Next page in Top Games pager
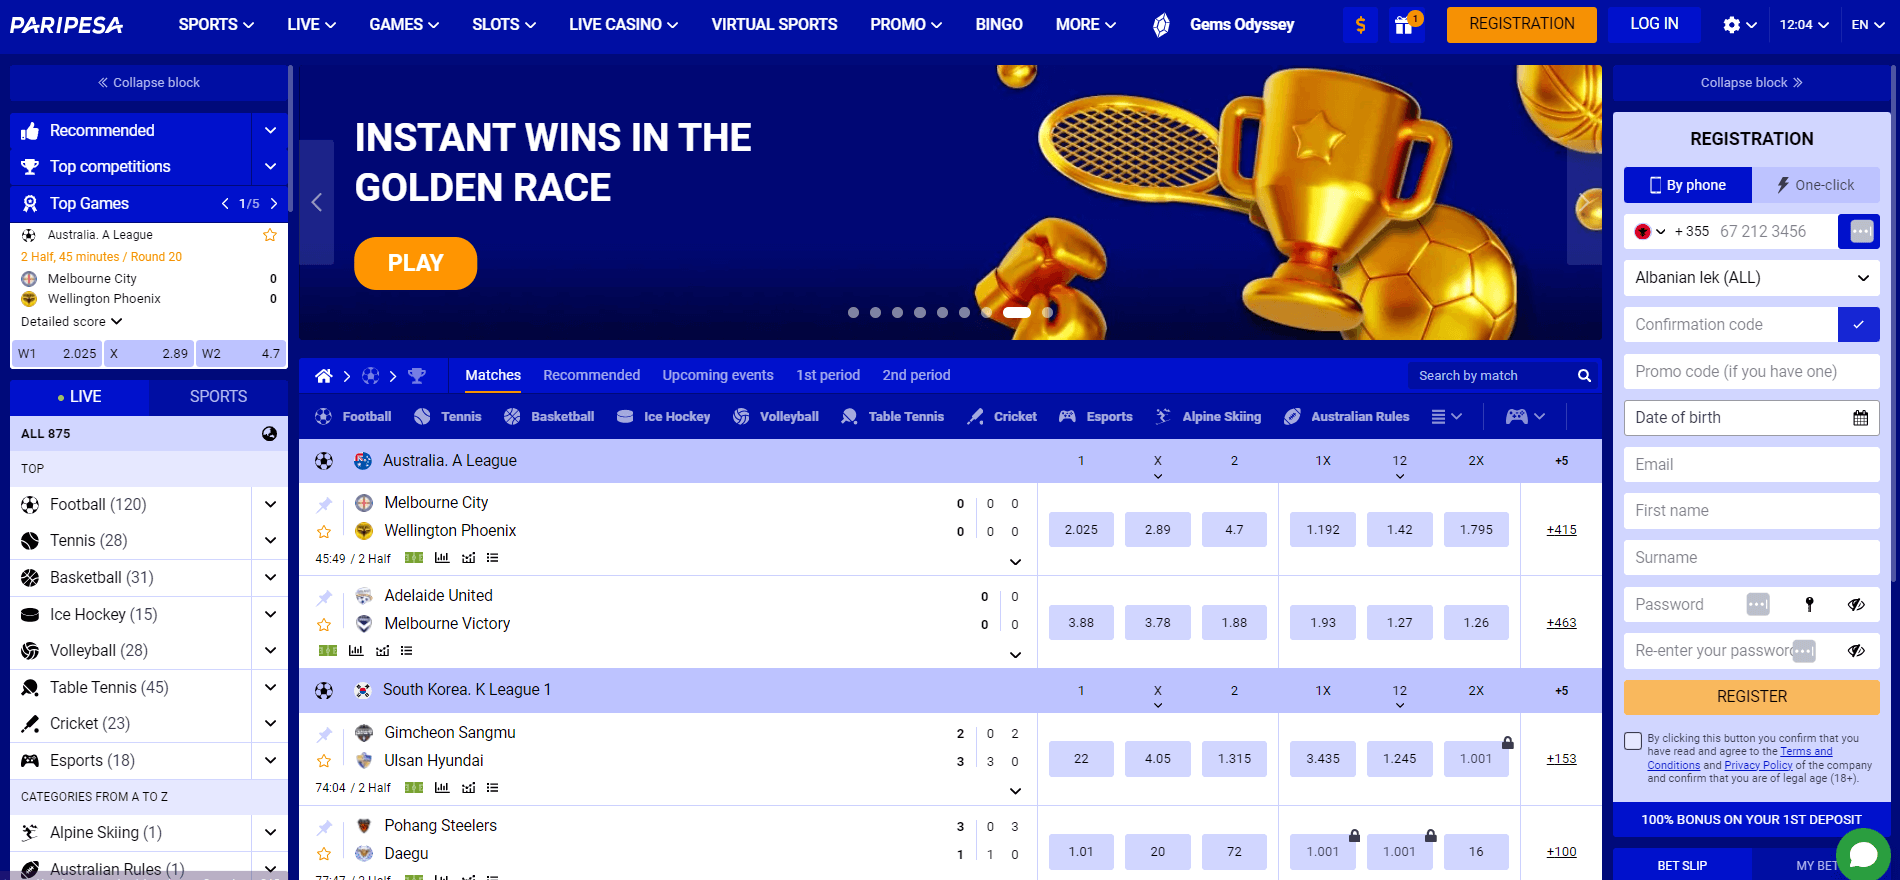This screenshot has width=1900, height=880. point(274,203)
